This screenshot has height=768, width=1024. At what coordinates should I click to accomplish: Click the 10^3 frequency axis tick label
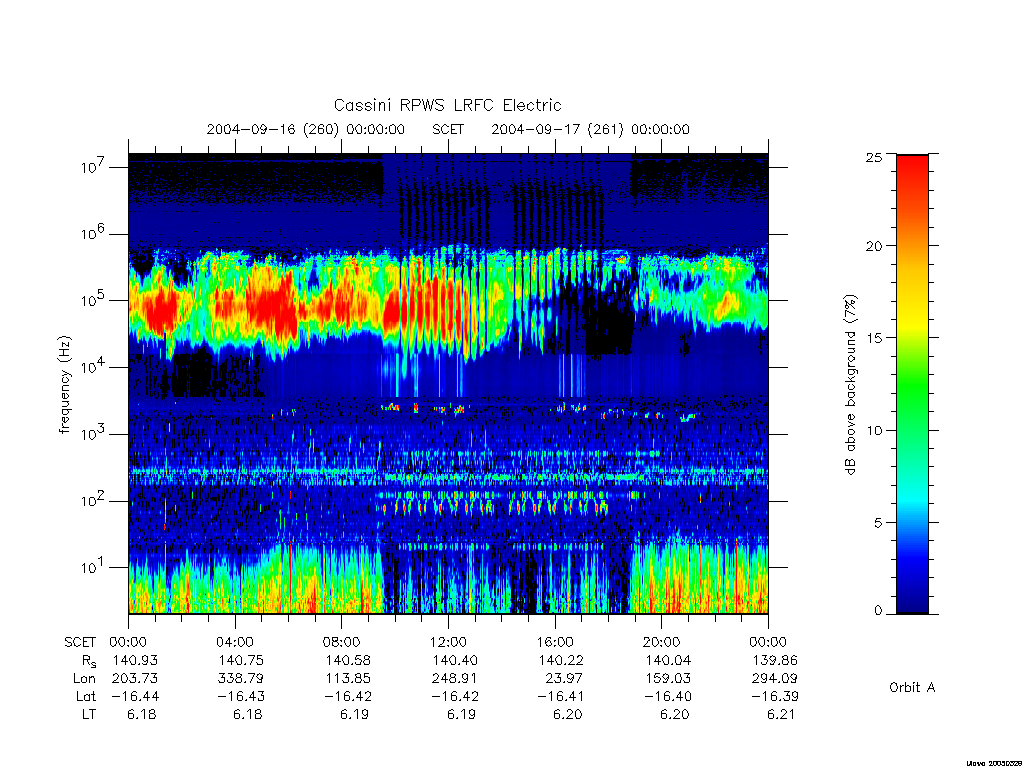[93, 433]
